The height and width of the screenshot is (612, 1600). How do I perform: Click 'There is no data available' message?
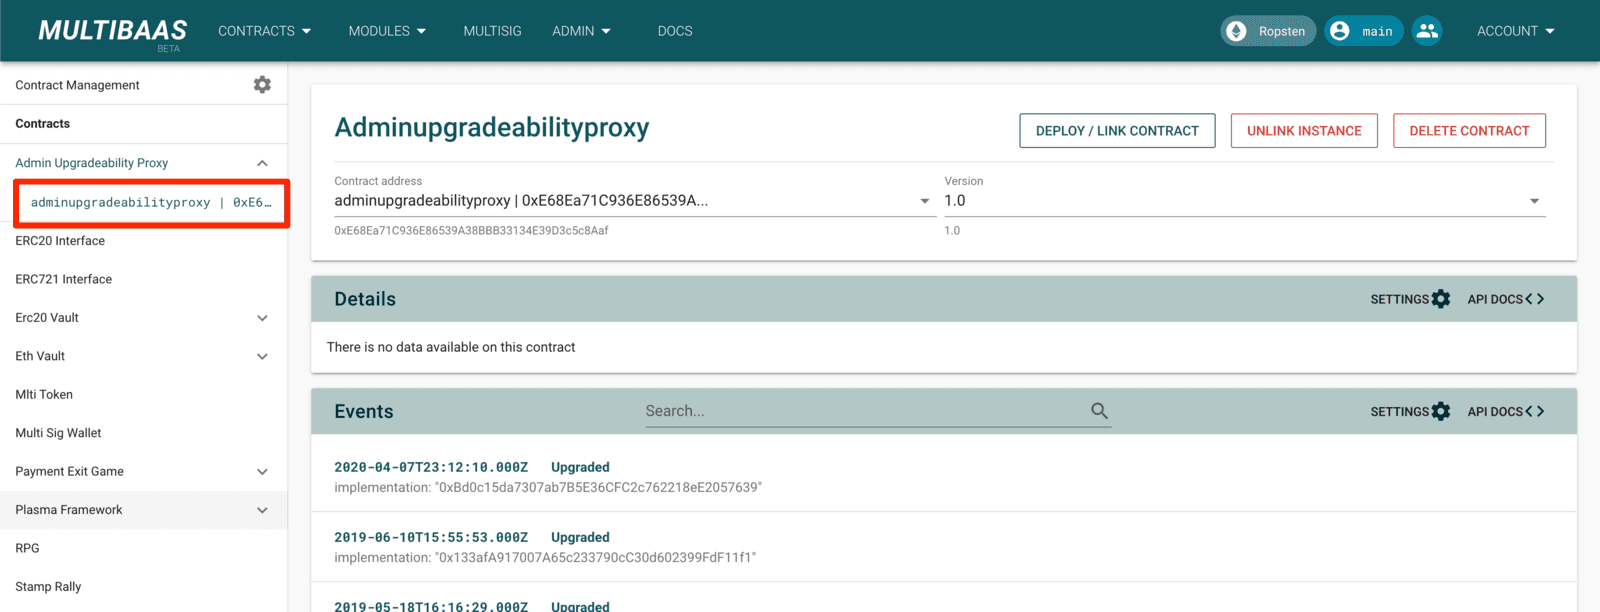point(451,347)
